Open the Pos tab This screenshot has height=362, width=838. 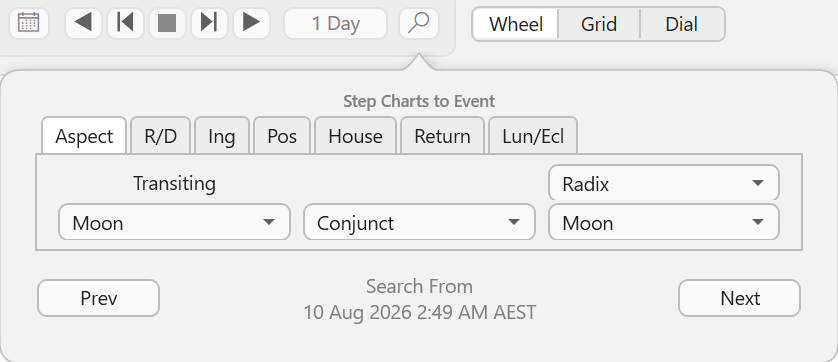(x=282, y=136)
